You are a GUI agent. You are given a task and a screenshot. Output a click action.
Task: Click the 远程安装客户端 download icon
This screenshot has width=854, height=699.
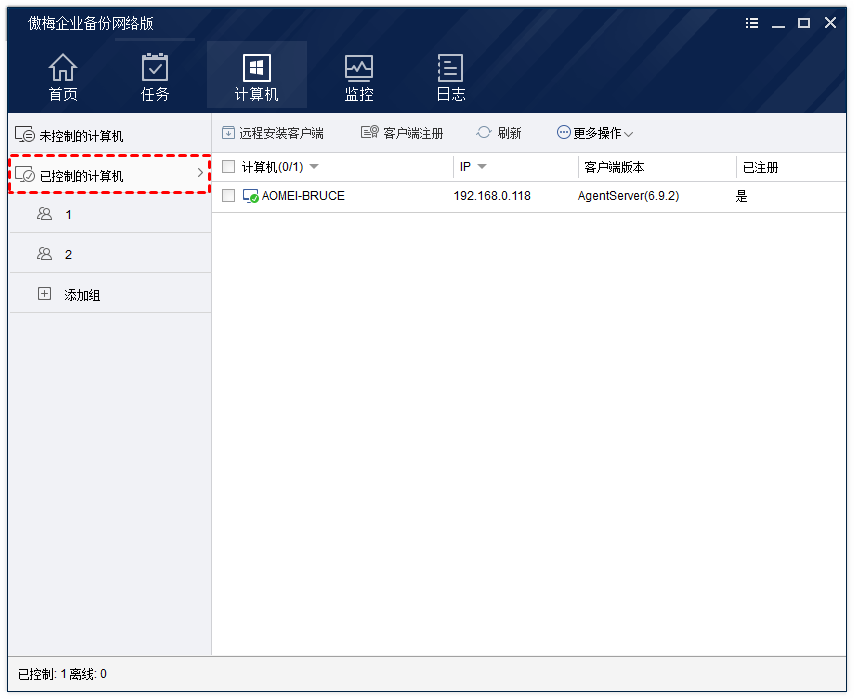click(228, 132)
